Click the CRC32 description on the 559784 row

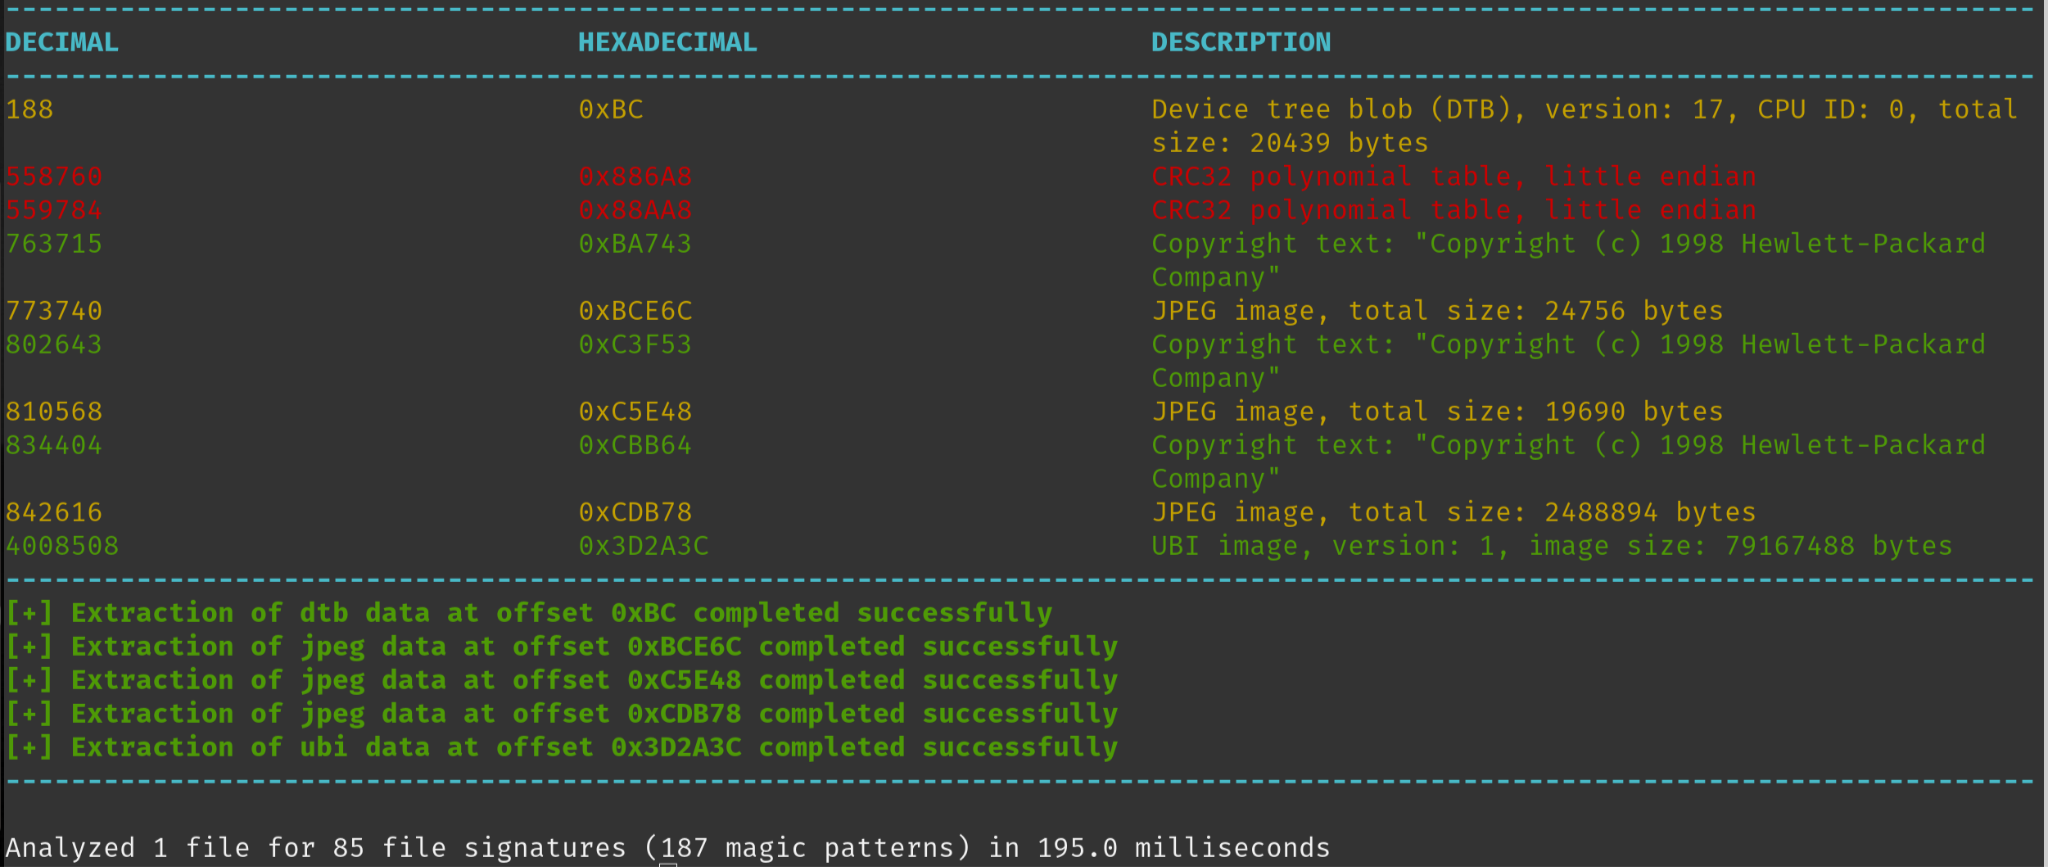click(1454, 210)
